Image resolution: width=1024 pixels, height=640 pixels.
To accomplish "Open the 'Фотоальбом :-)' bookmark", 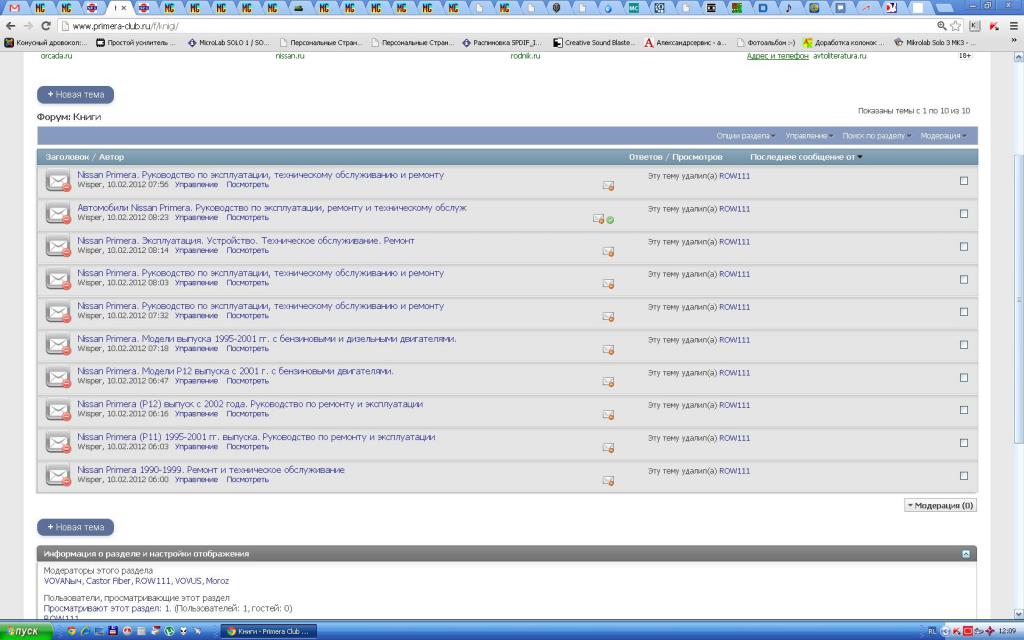I will coord(766,42).
